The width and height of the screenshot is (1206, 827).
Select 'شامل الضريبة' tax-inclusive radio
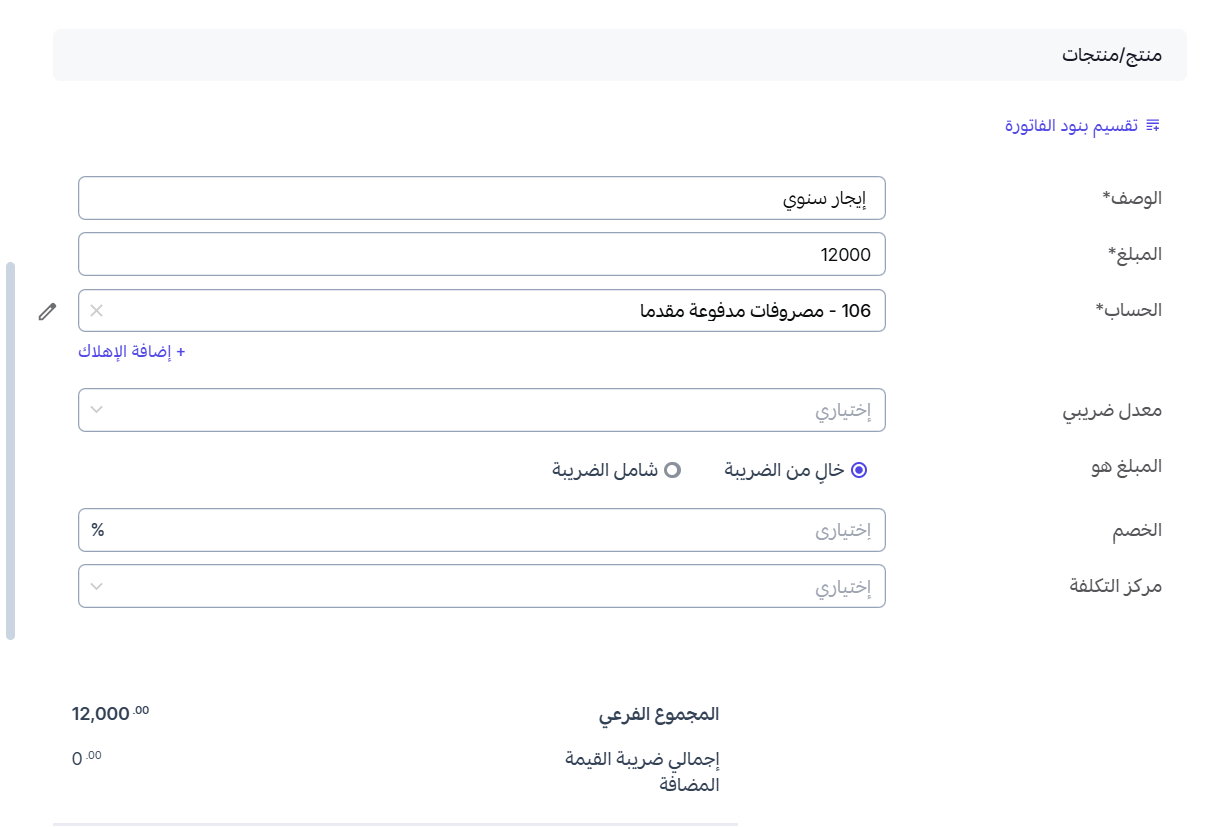(x=673, y=470)
